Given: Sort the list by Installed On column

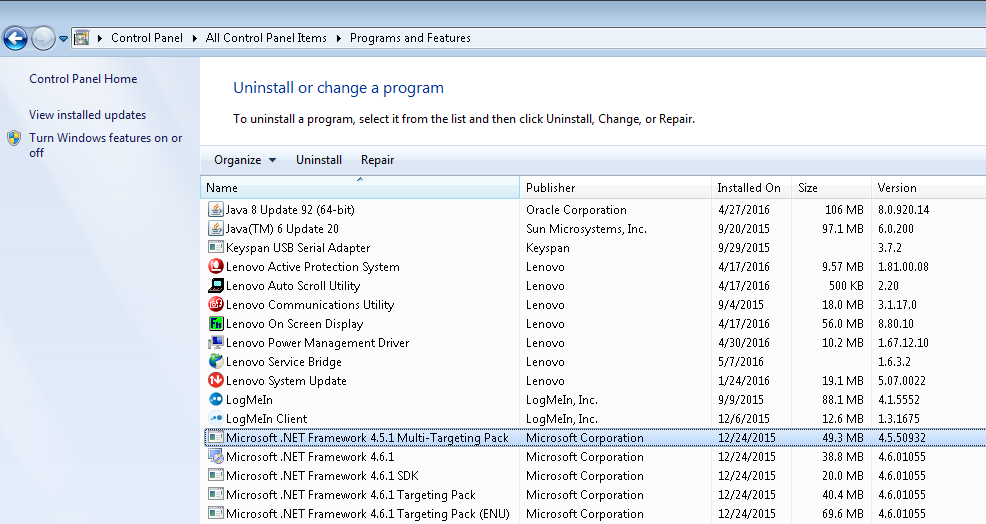Looking at the screenshot, I should click(x=751, y=187).
